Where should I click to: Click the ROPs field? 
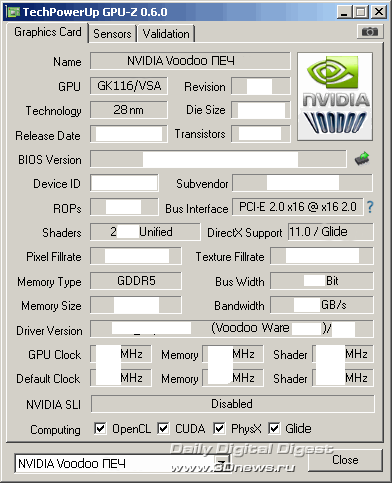click(x=124, y=207)
